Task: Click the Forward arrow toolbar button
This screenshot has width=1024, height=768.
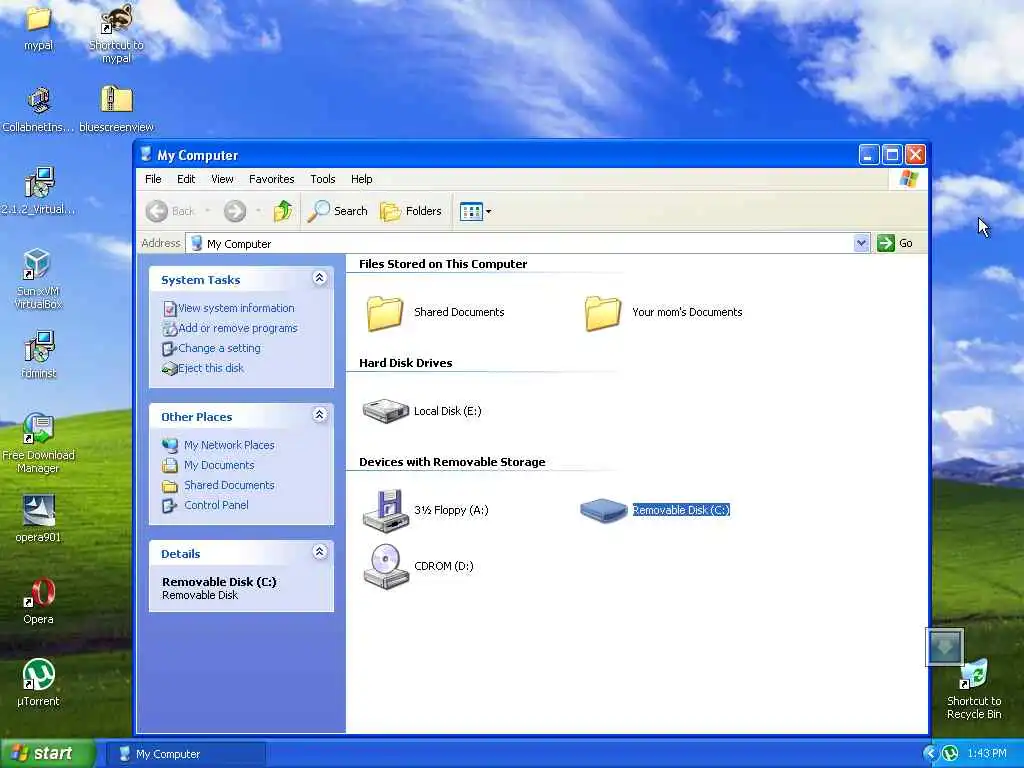Action: point(235,211)
